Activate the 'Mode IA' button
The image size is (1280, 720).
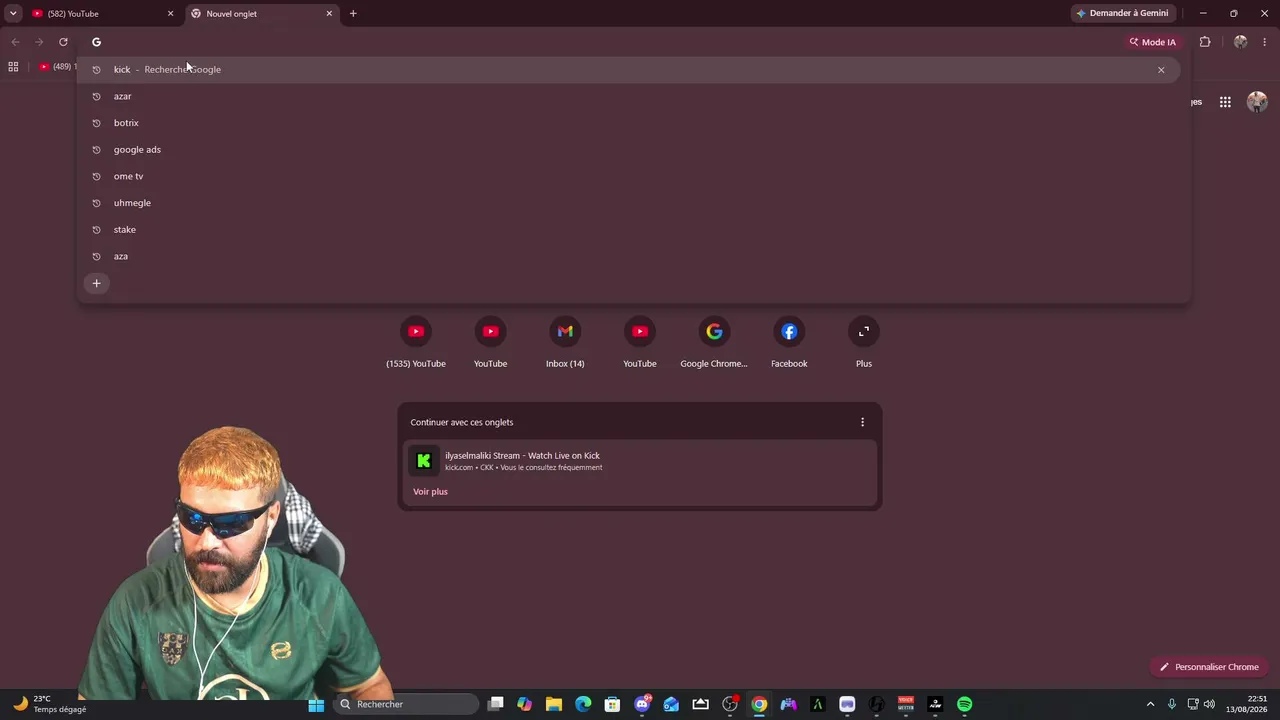coord(1153,42)
